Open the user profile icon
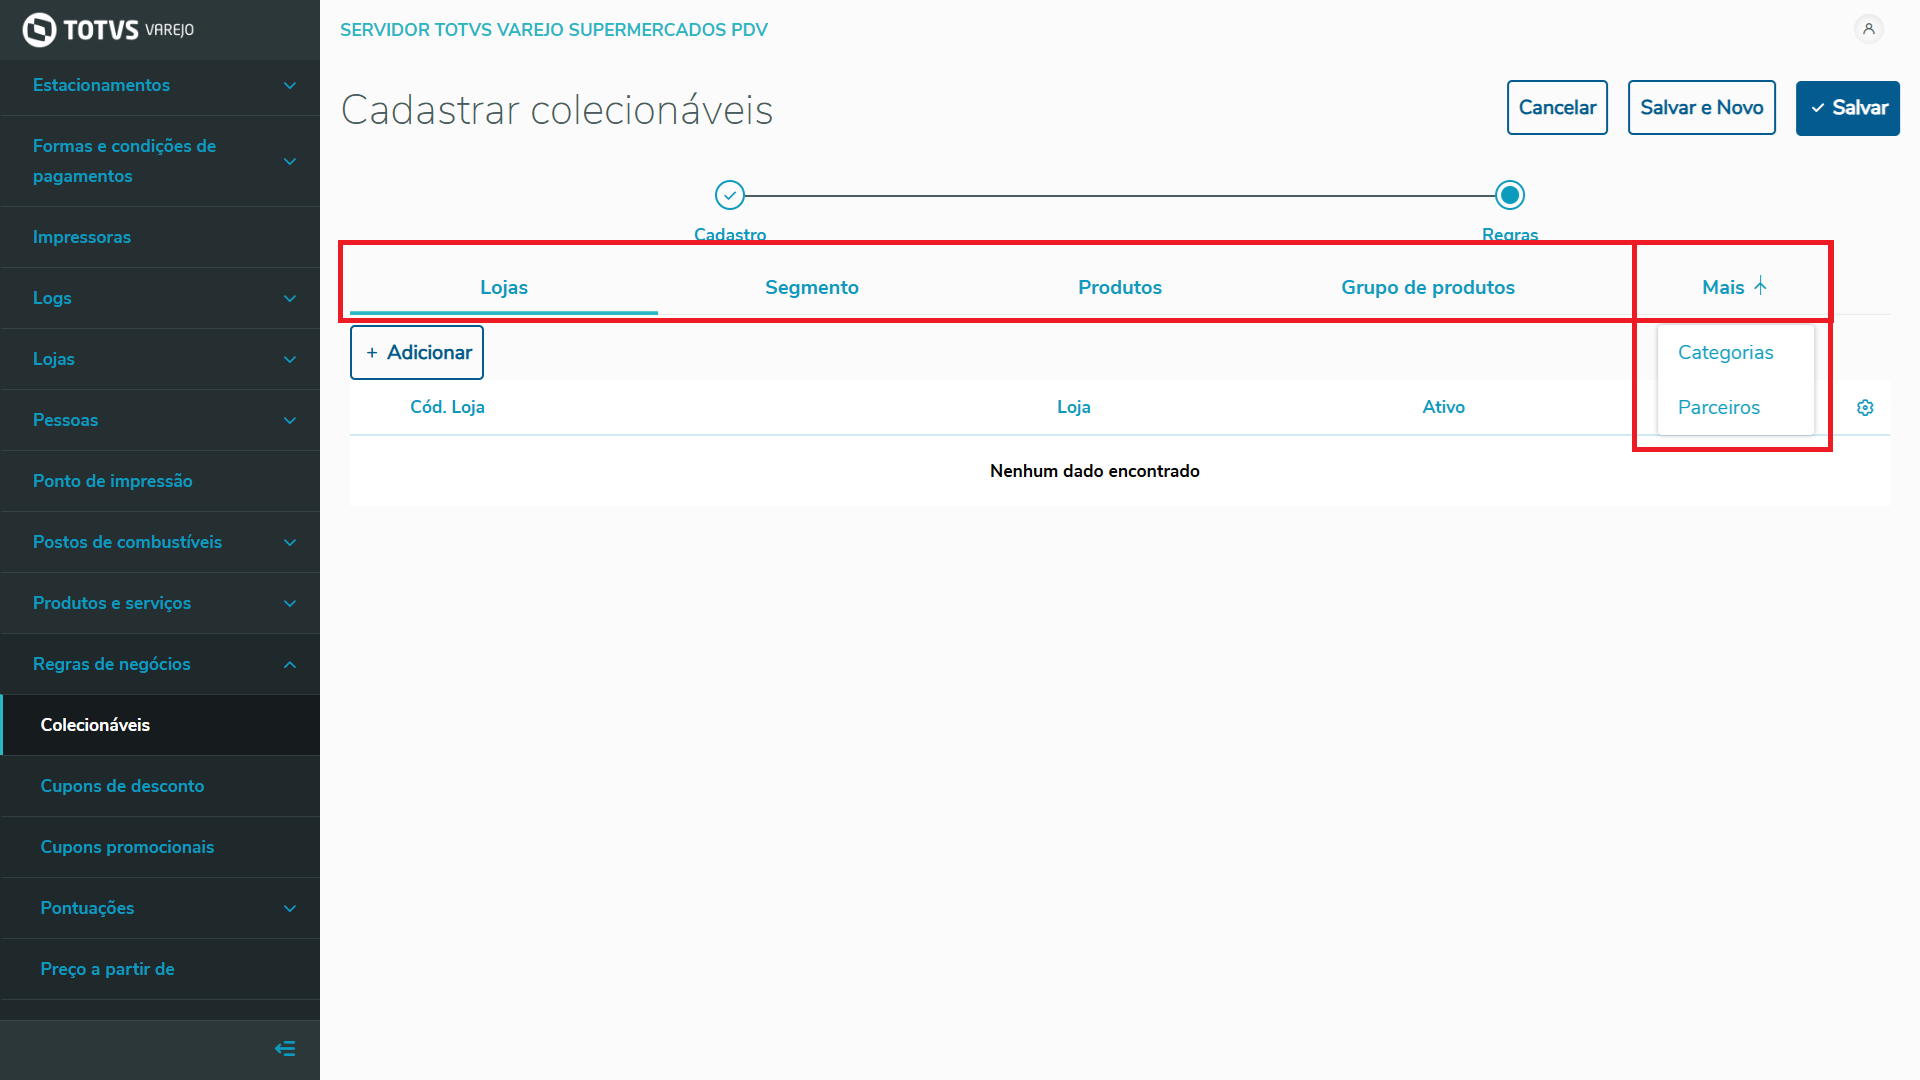Viewport: 1920px width, 1080px height. [x=1868, y=29]
